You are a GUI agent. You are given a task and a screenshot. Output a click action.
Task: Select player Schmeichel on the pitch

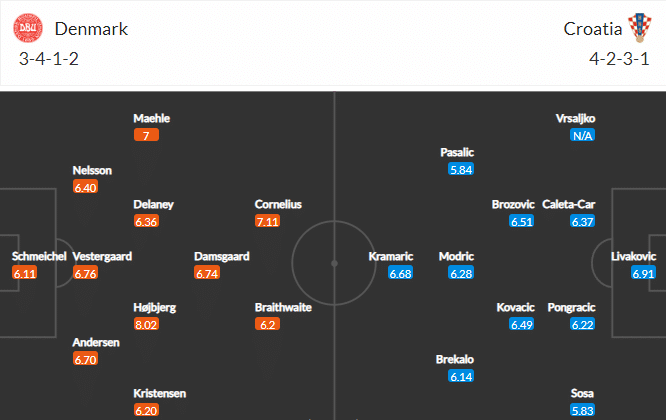(x=40, y=256)
